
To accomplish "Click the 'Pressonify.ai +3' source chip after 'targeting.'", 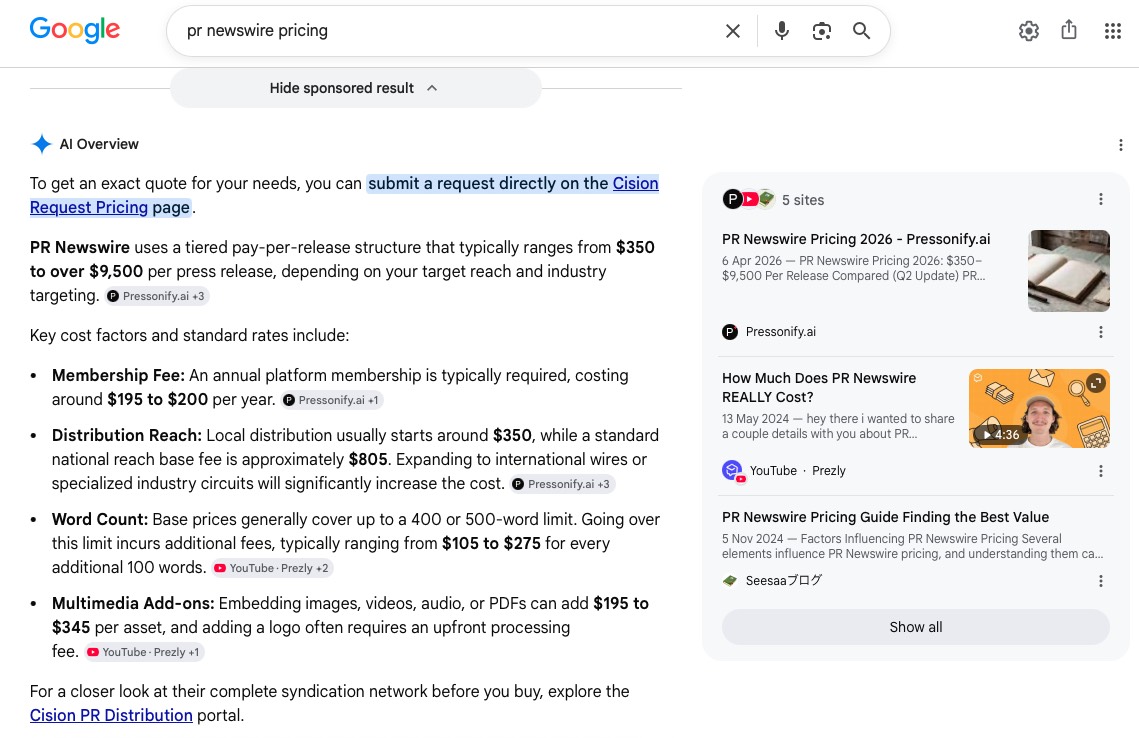I will pyautogui.click(x=157, y=296).
